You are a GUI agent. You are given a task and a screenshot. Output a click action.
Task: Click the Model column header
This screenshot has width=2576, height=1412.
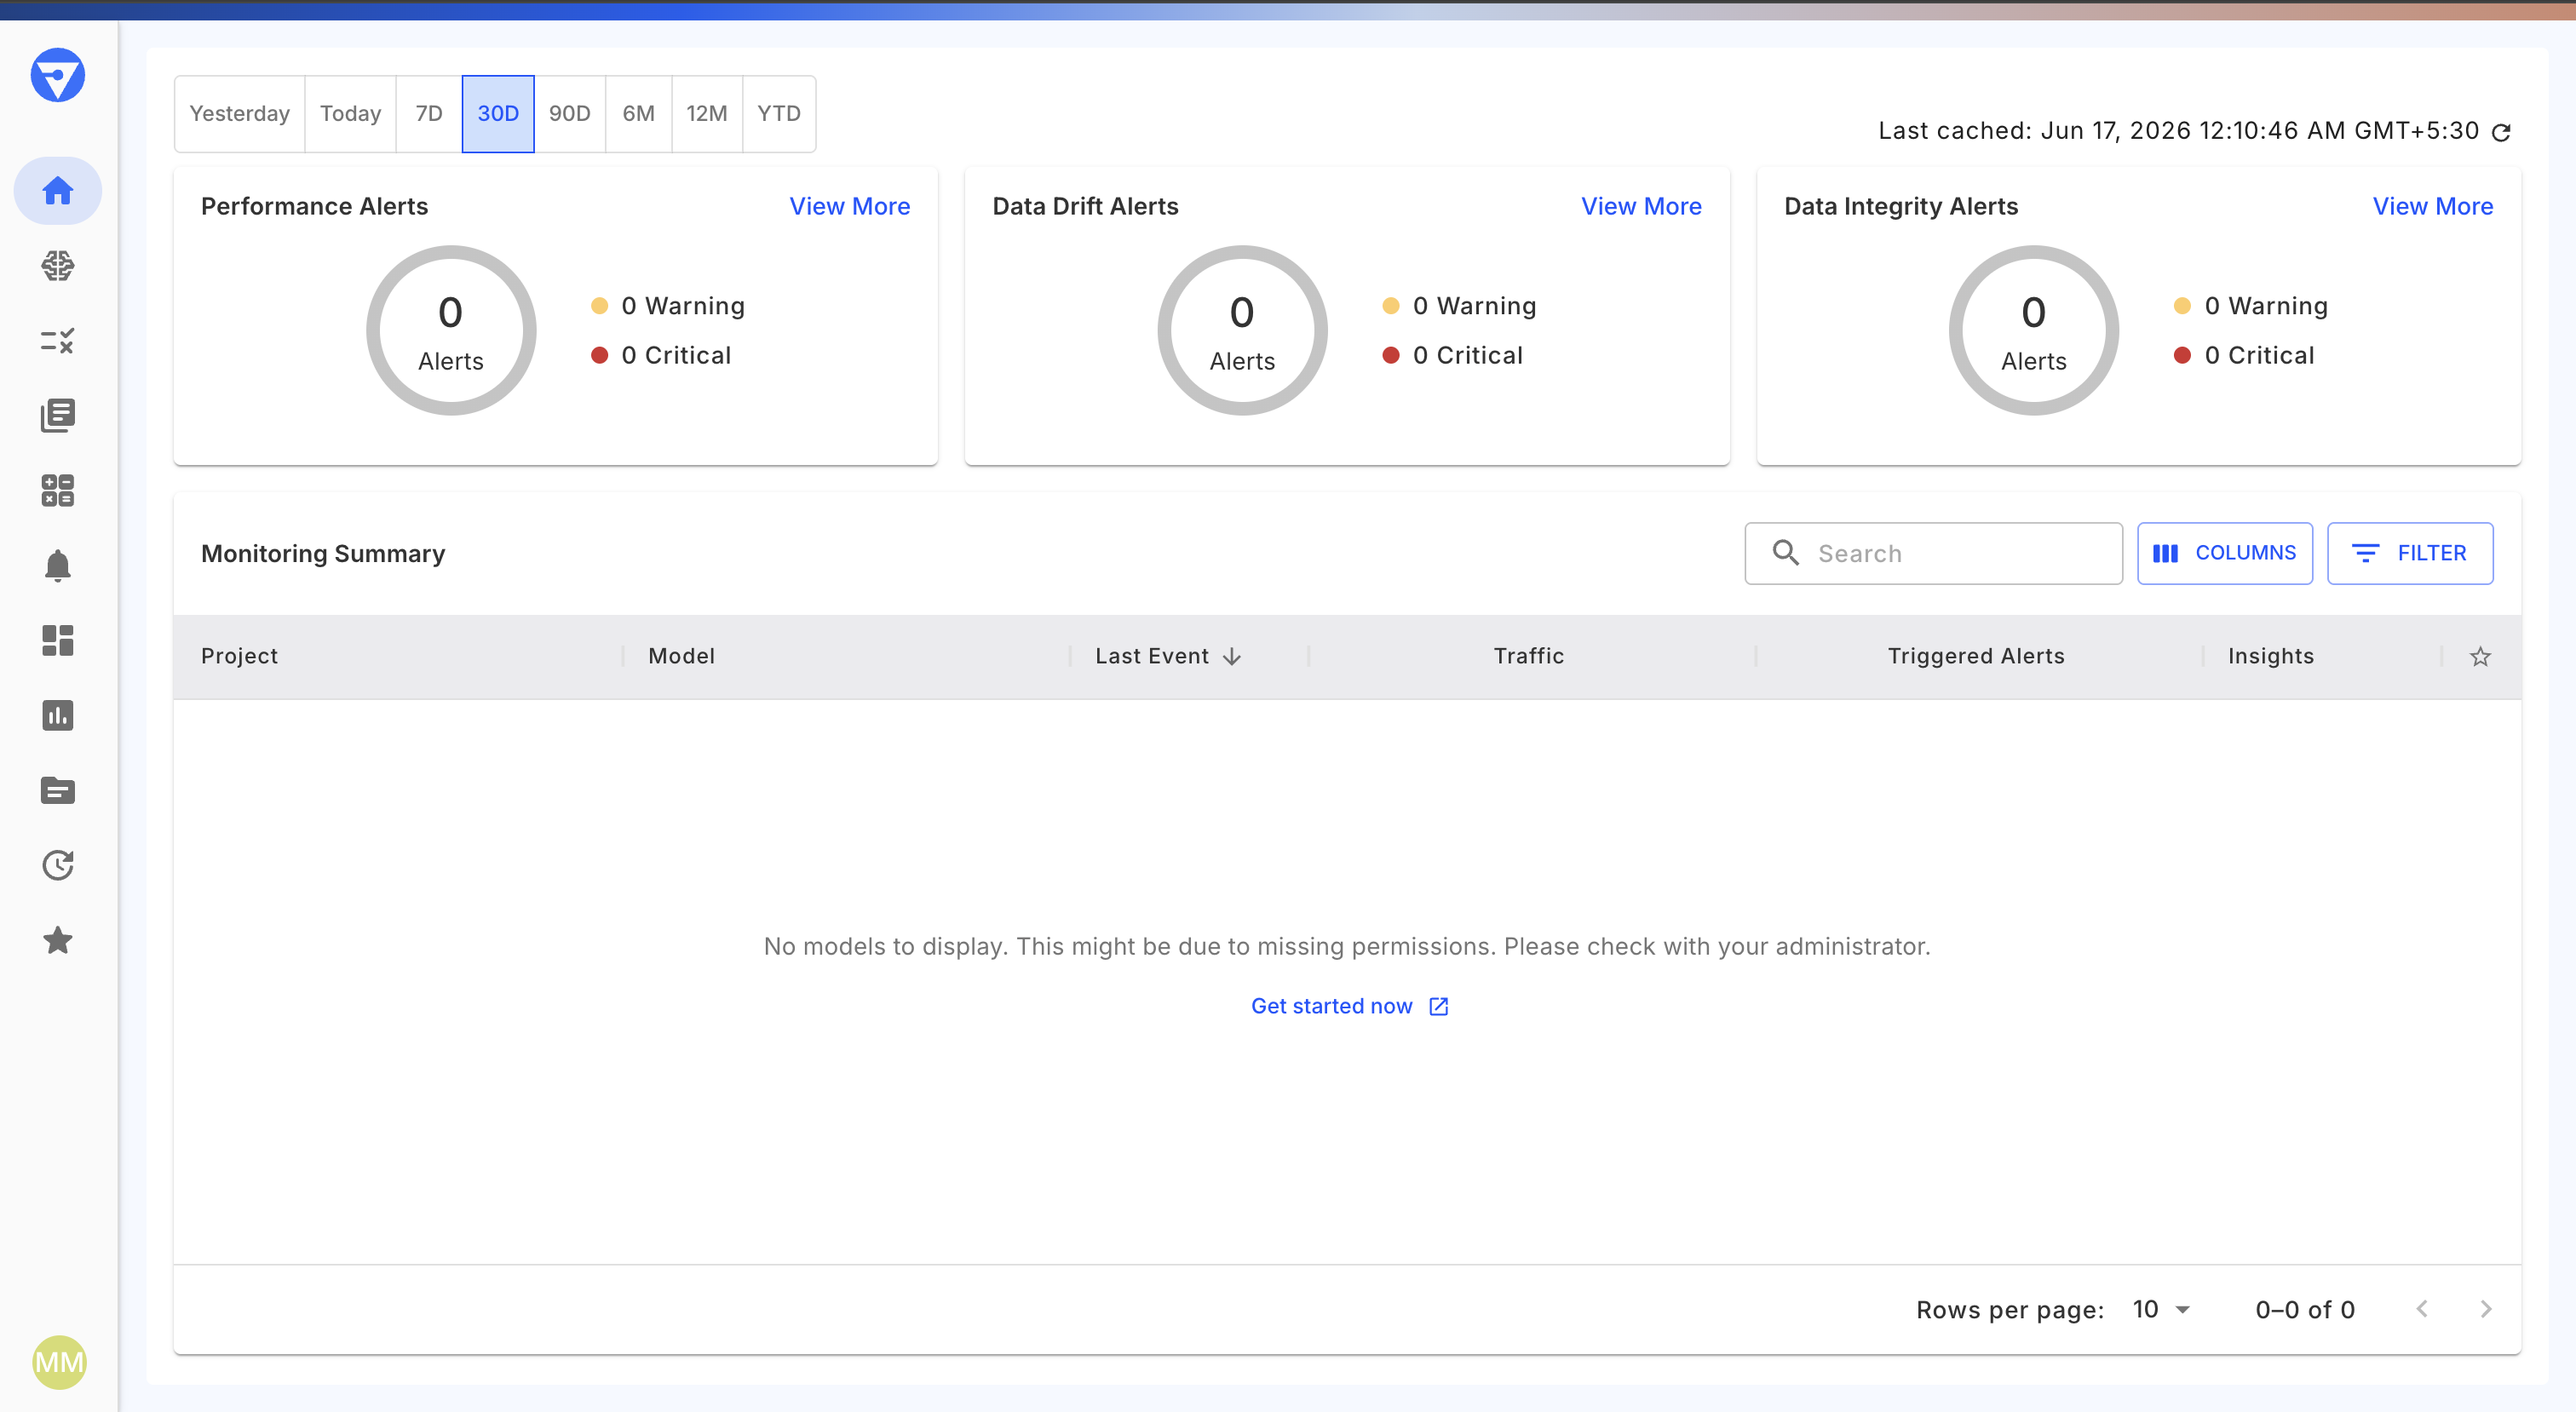[682, 656]
